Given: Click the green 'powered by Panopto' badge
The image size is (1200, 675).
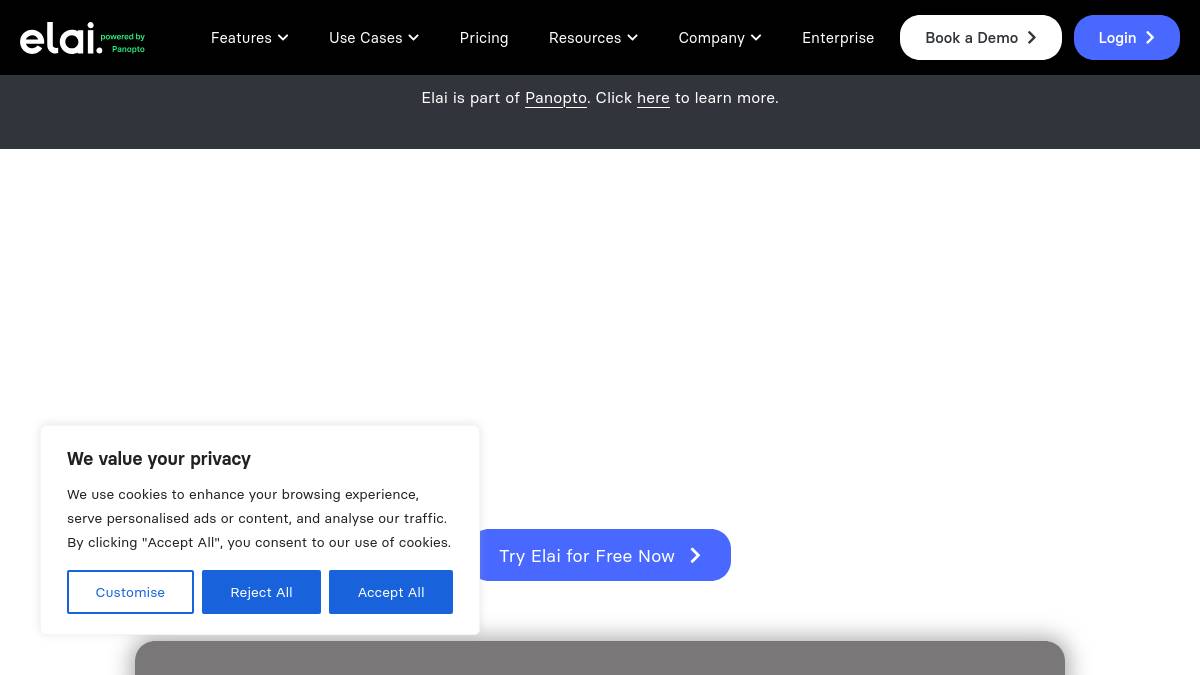Looking at the screenshot, I should (x=123, y=43).
